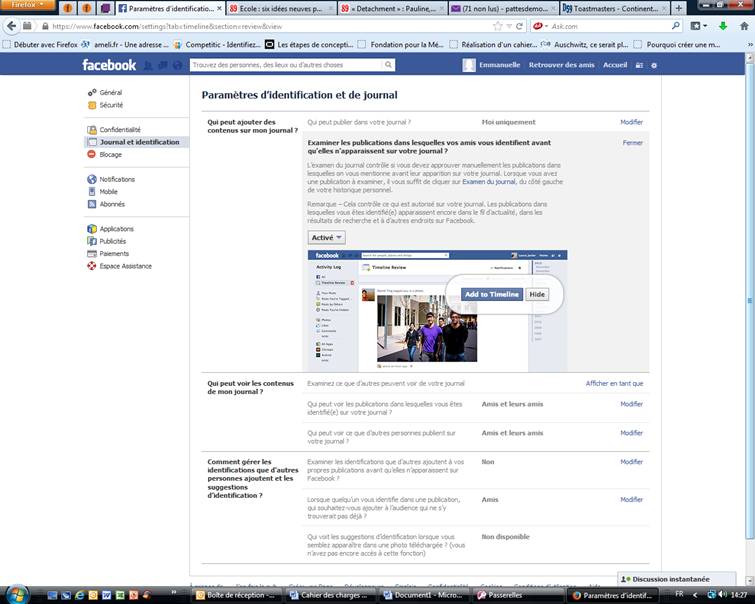The width and height of the screenshot is (755, 604).
Task: Reload the page with the refresh icon
Action: pos(519,26)
